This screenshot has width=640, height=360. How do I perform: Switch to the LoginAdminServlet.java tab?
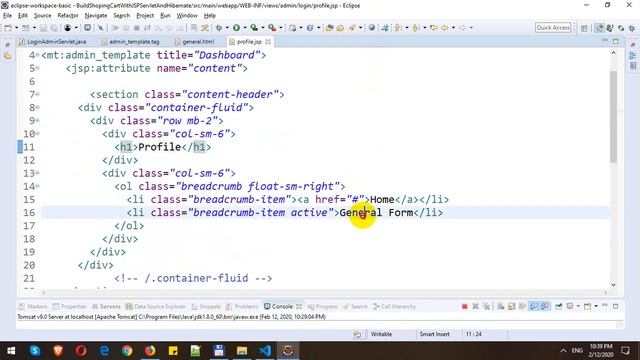coord(53,42)
